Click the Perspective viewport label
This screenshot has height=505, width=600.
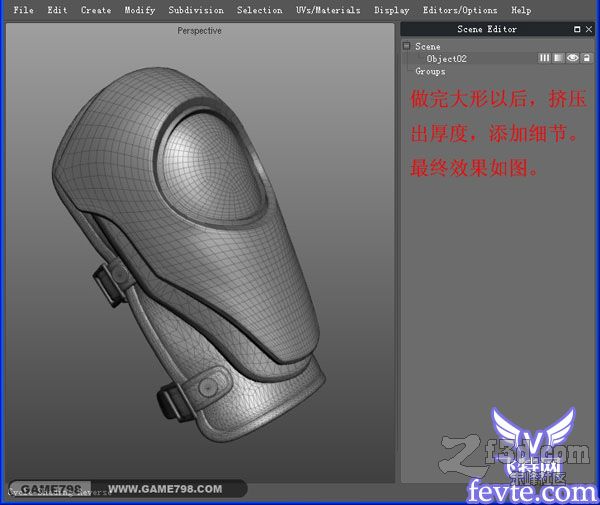[199, 31]
